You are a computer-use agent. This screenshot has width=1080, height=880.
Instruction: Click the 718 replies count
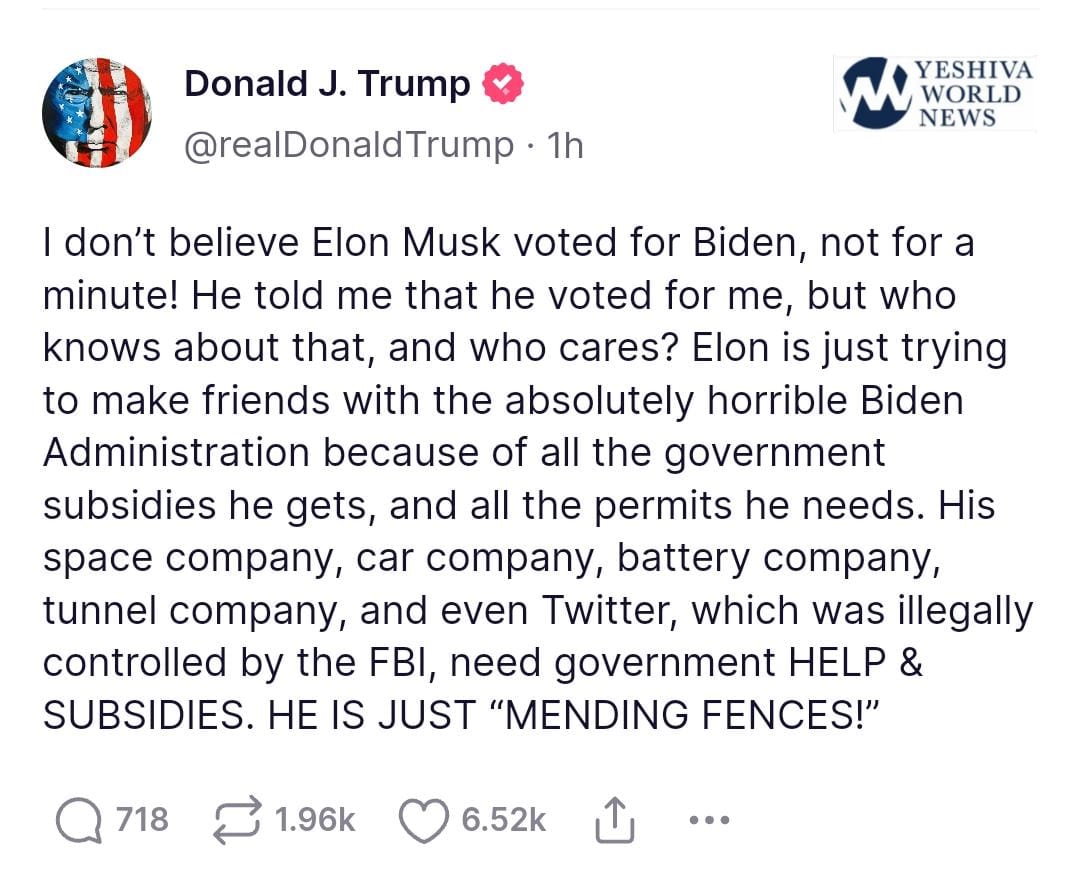(141, 820)
